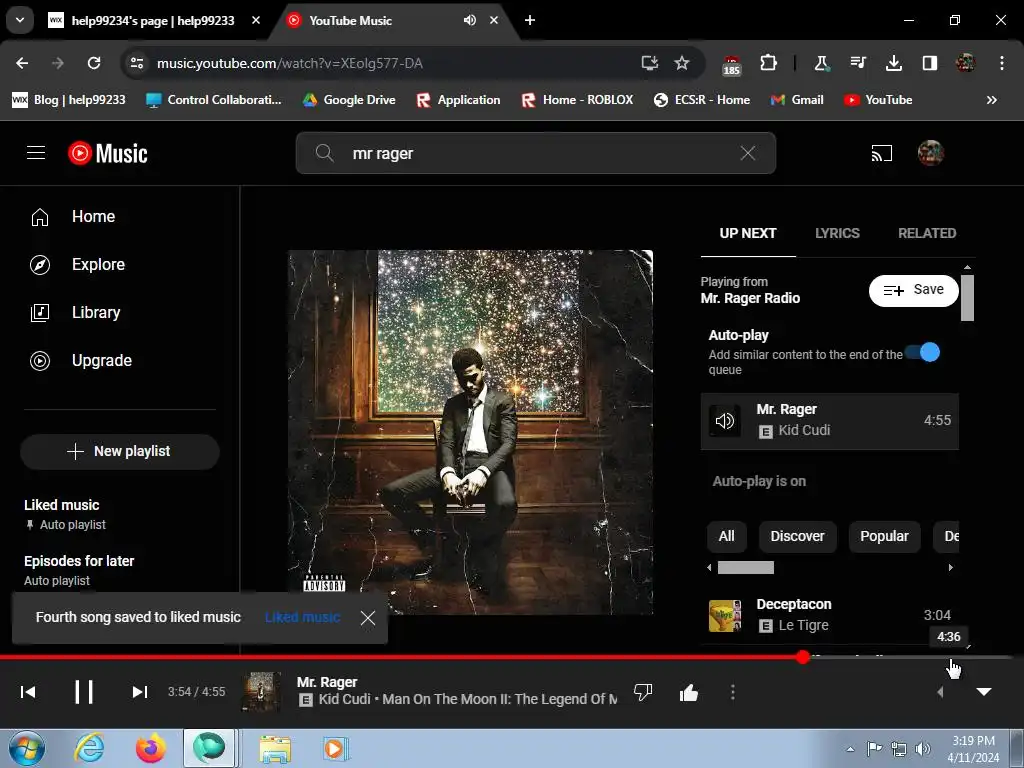Dismiss the saved to liked music toast

[x=368, y=618]
